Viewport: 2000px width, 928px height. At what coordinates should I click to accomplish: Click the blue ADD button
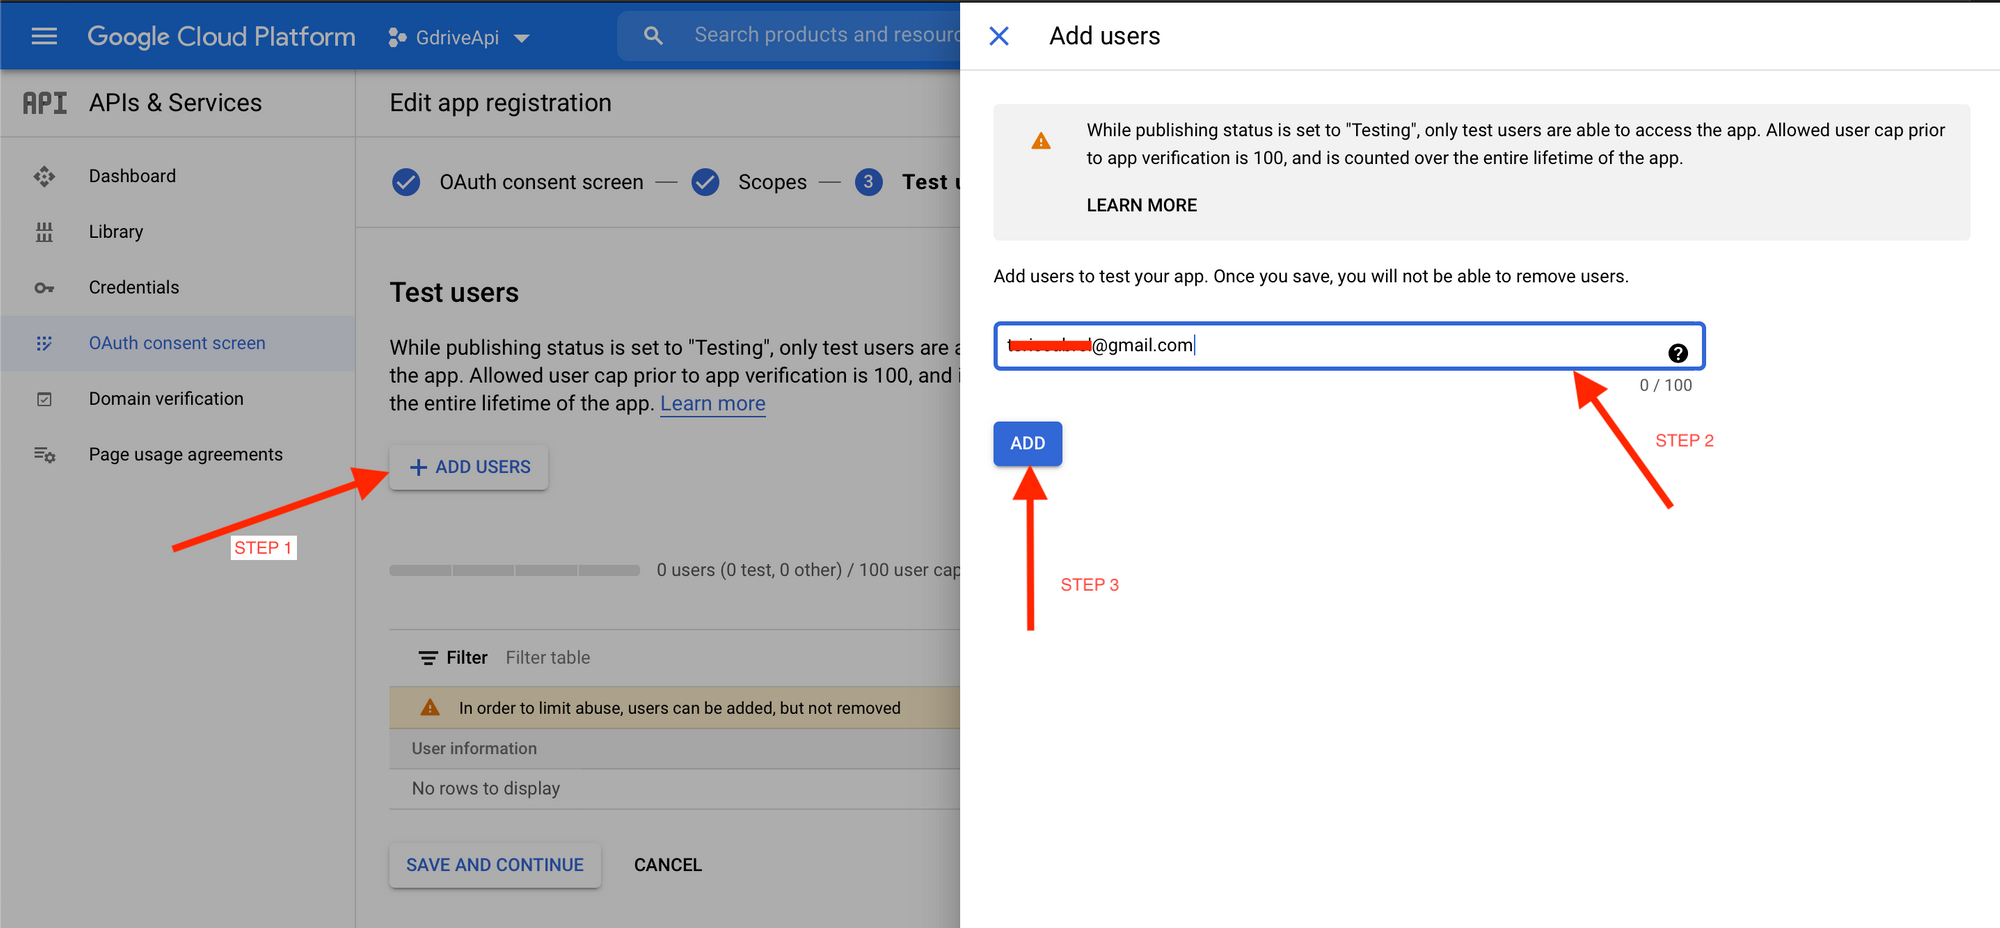[1028, 444]
